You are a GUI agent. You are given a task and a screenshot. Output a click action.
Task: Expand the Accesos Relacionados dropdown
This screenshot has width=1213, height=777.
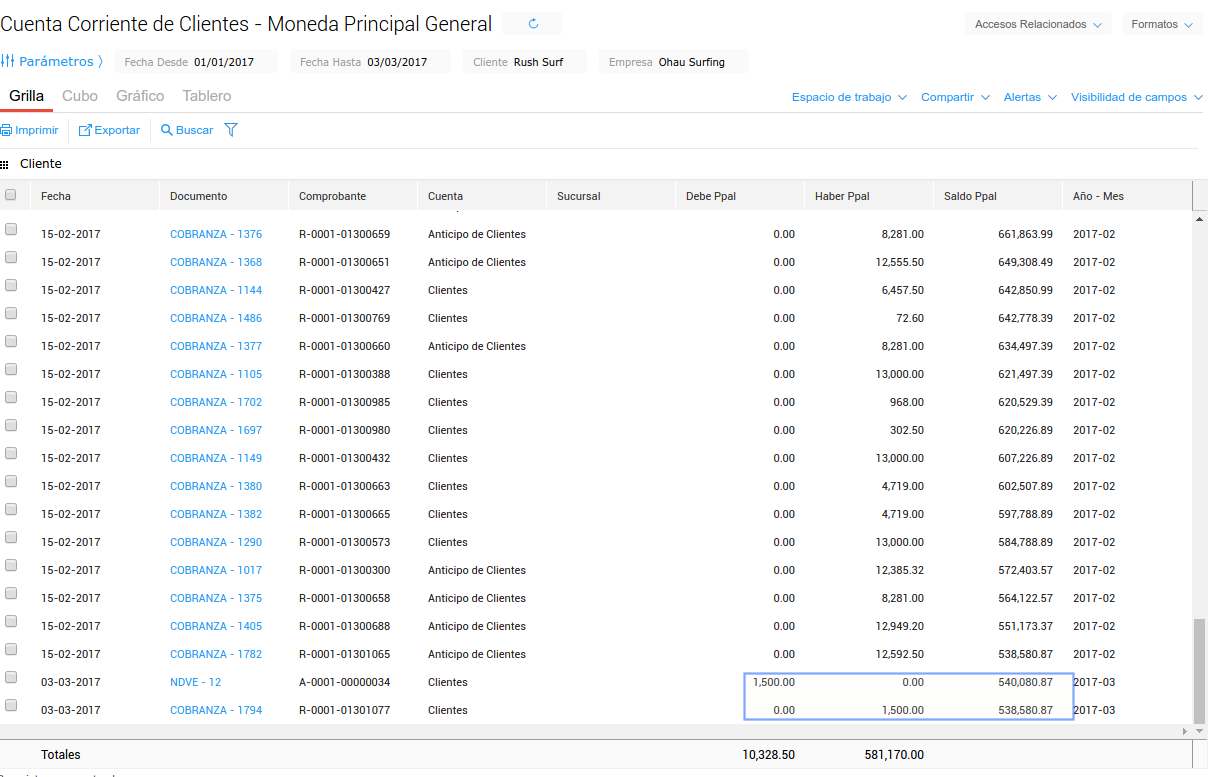[1039, 24]
